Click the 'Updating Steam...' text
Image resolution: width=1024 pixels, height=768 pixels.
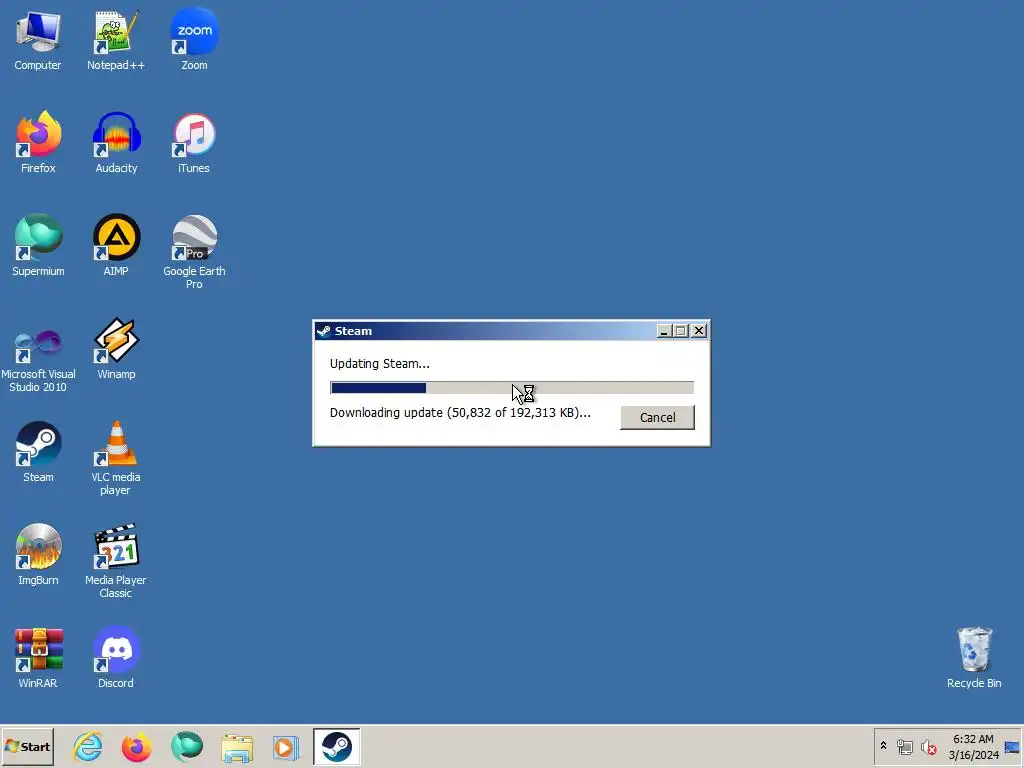coord(379,364)
